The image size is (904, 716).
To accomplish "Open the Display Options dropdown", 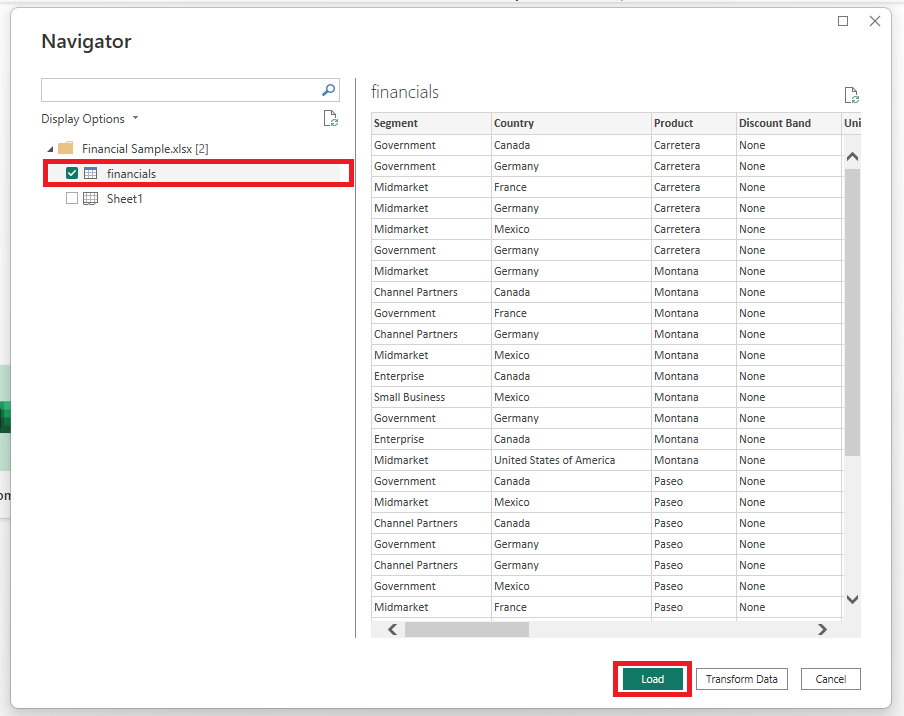I will pyautogui.click(x=90, y=119).
